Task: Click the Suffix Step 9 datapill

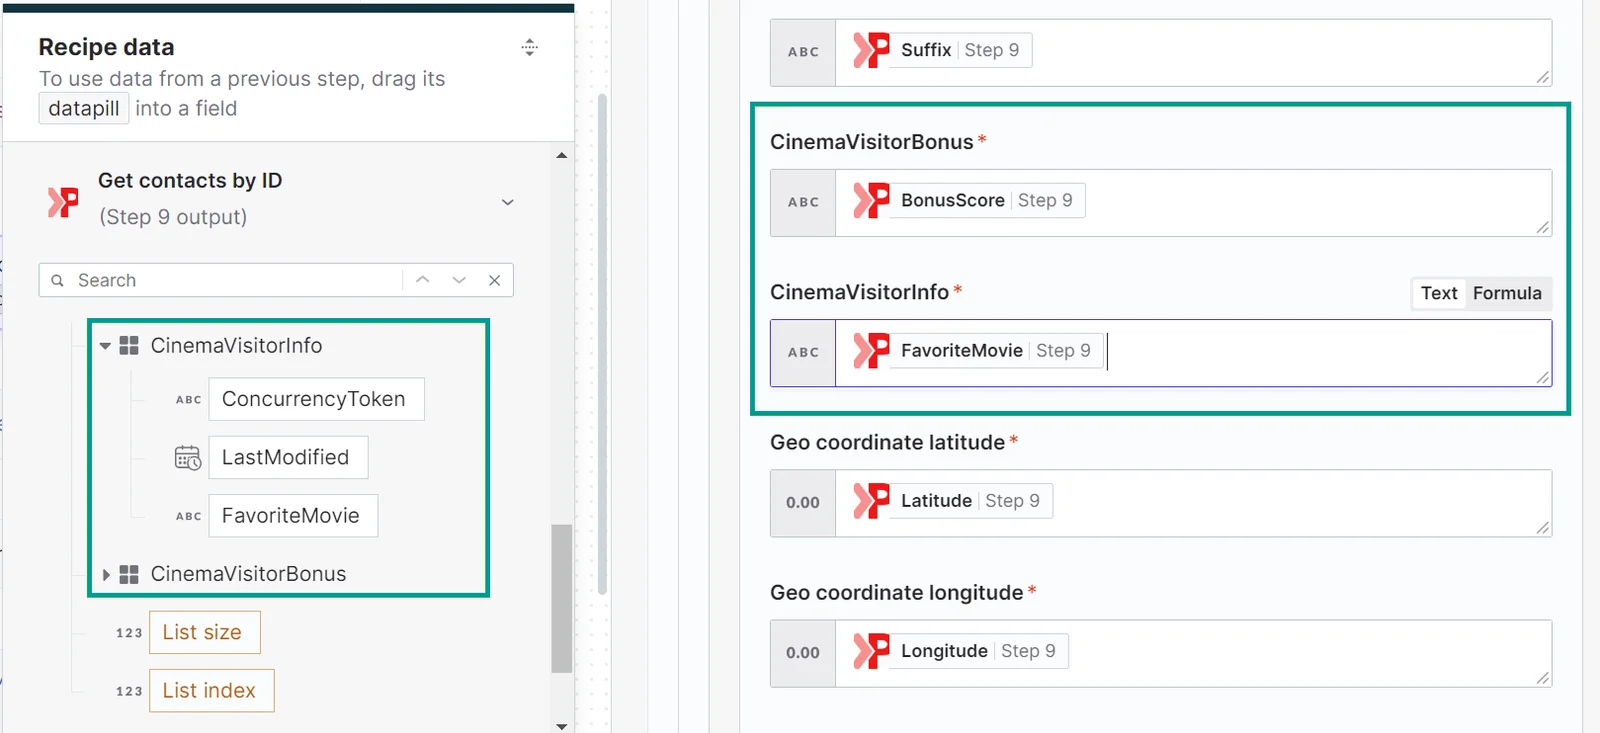Action: coord(942,50)
